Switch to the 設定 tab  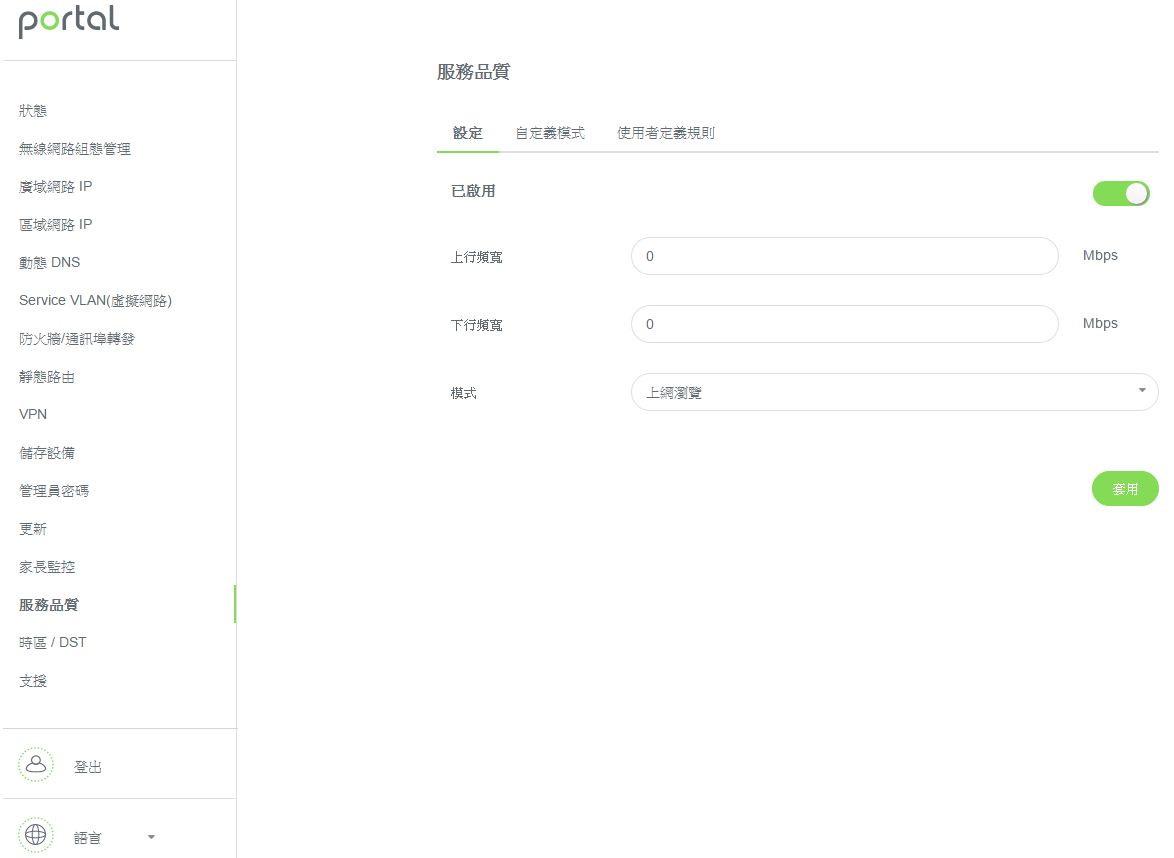point(468,133)
